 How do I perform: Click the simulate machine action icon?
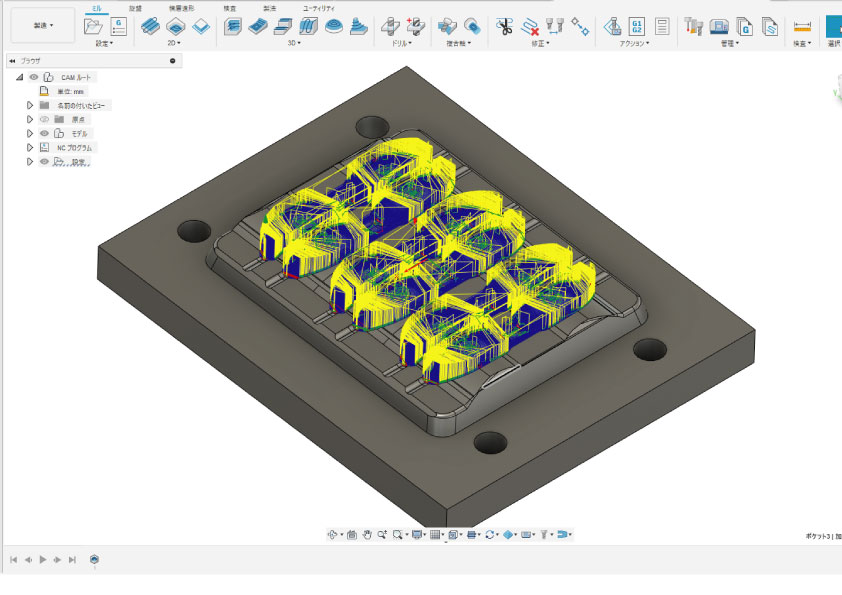click(612, 26)
